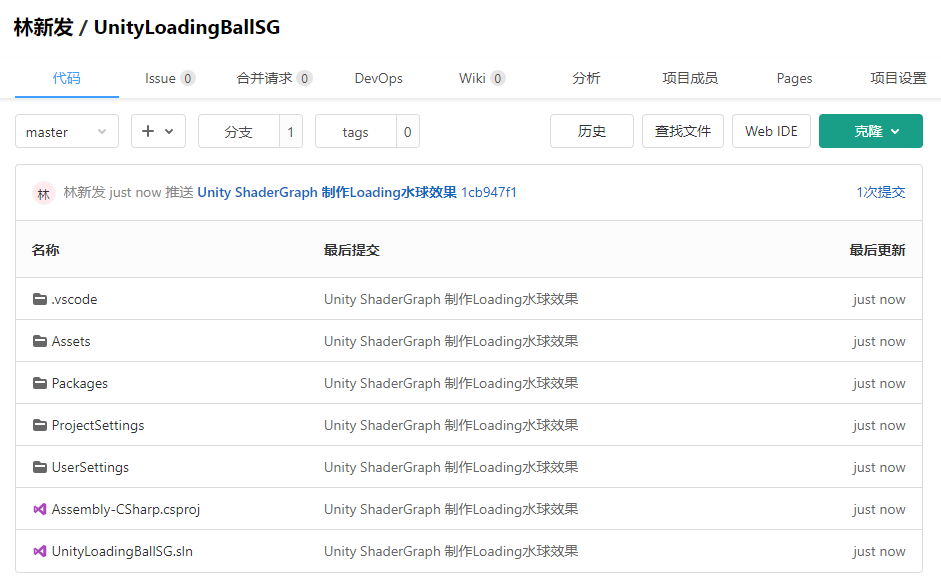Click the UnityLoadingBallSG.sln row commit message
Image resolution: width=941 pixels, height=582 pixels.
point(451,551)
